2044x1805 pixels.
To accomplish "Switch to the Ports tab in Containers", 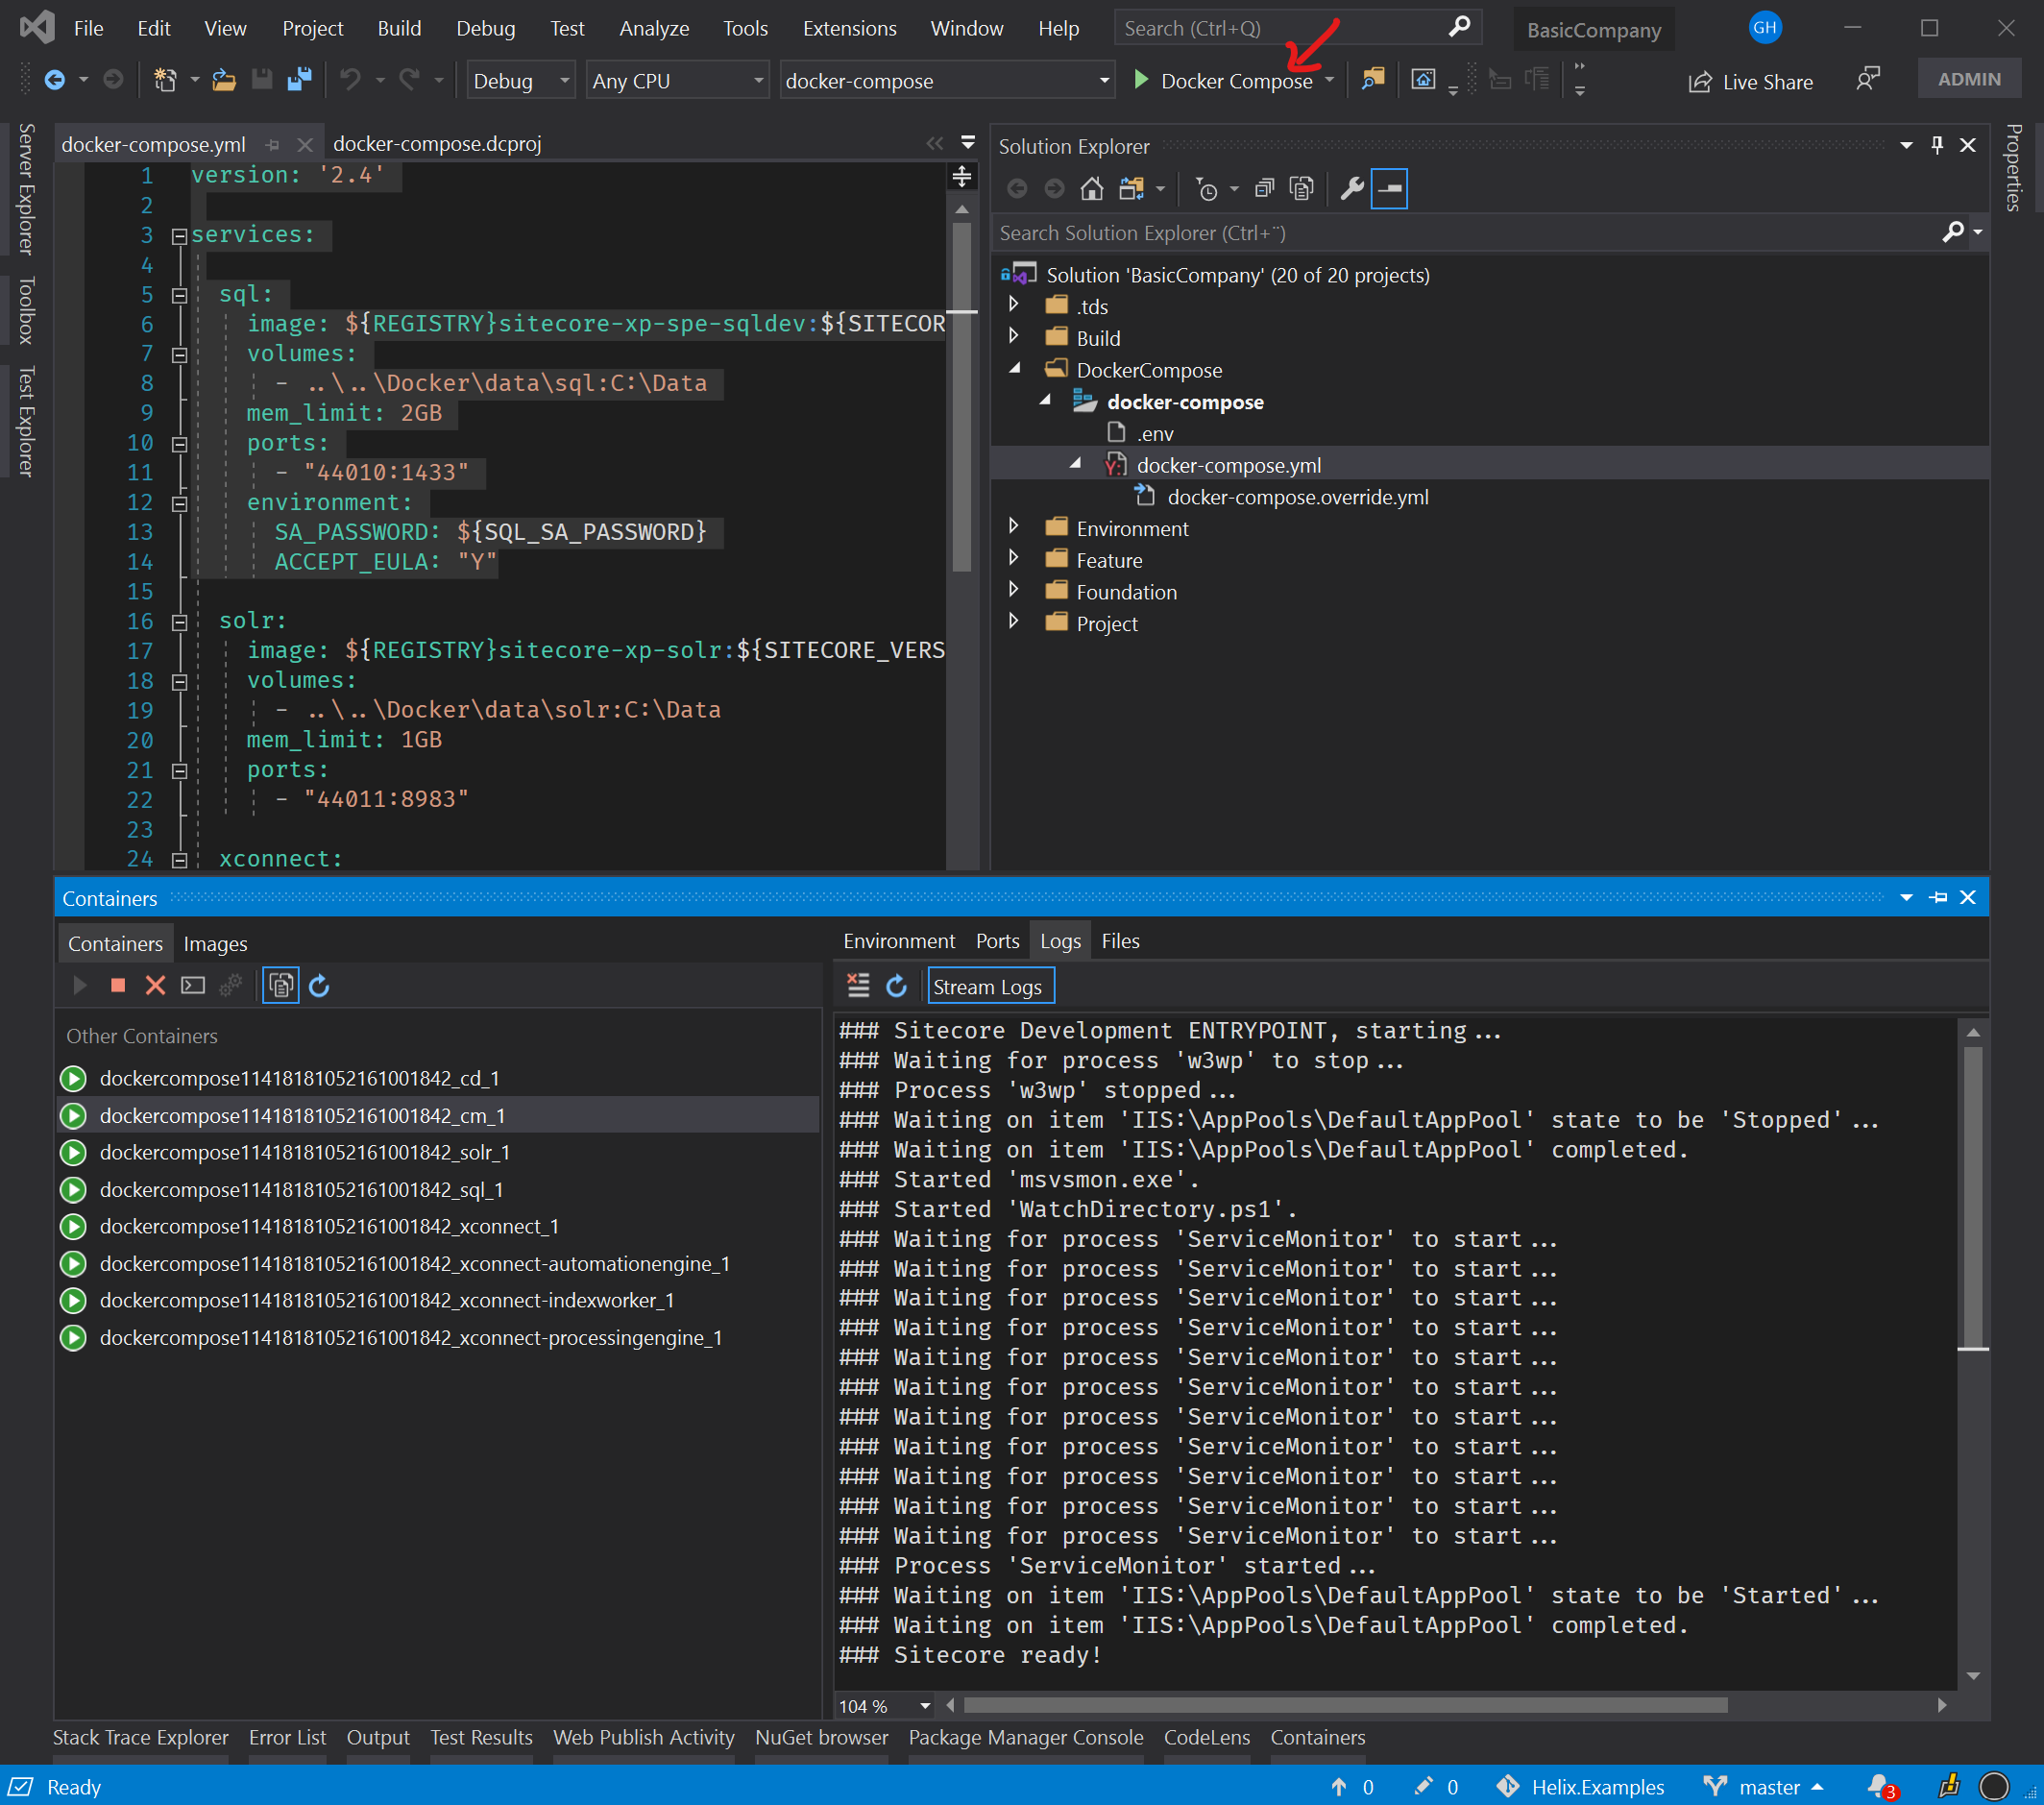I will coord(997,940).
